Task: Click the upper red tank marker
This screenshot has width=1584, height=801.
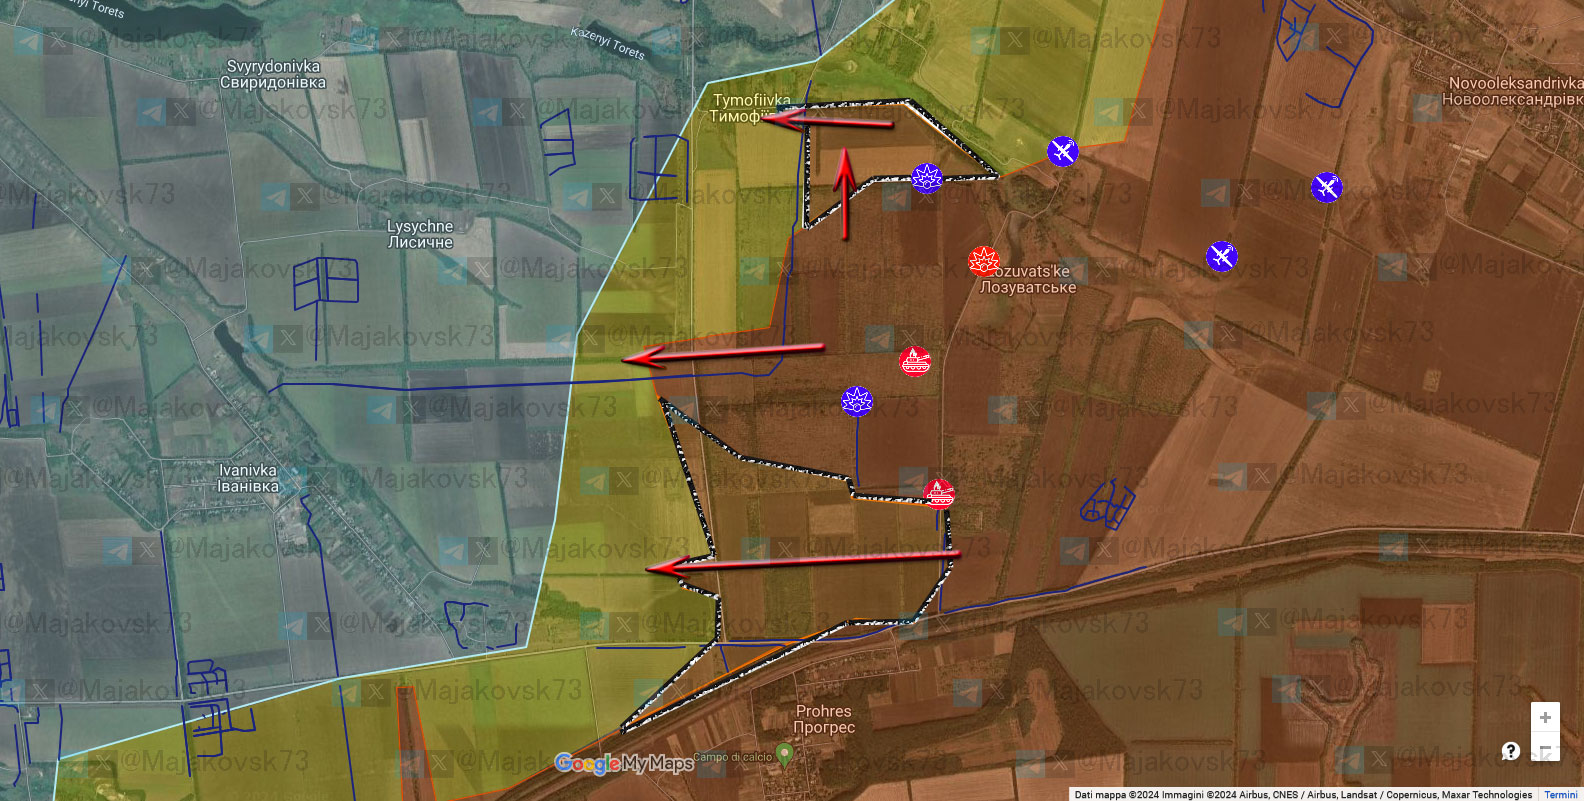Action: pyautogui.click(x=915, y=360)
